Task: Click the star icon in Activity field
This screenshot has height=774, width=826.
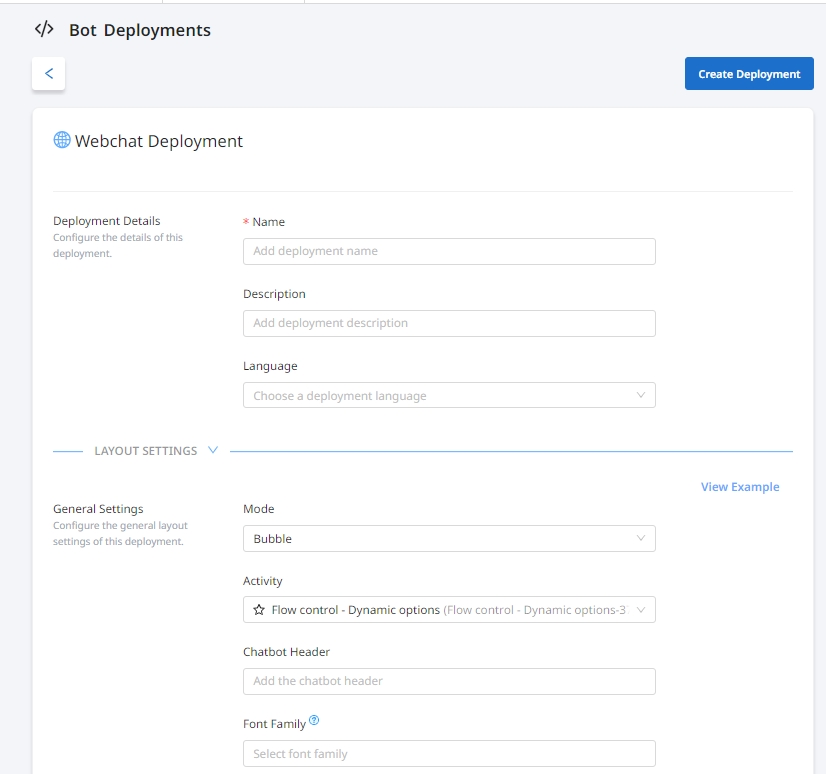Action: (259, 610)
